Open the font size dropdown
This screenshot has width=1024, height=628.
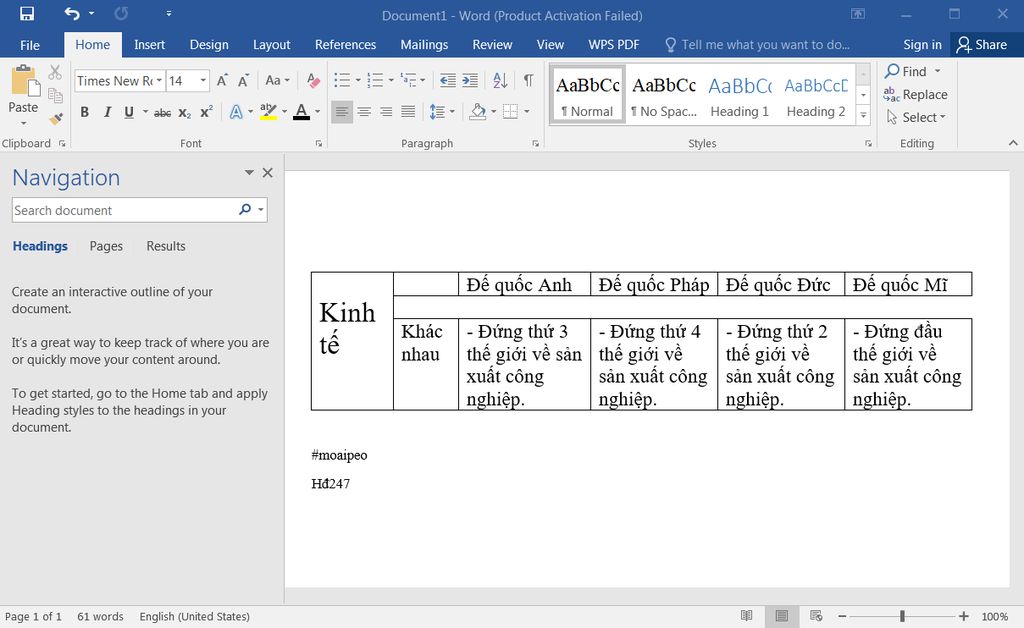click(203, 80)
